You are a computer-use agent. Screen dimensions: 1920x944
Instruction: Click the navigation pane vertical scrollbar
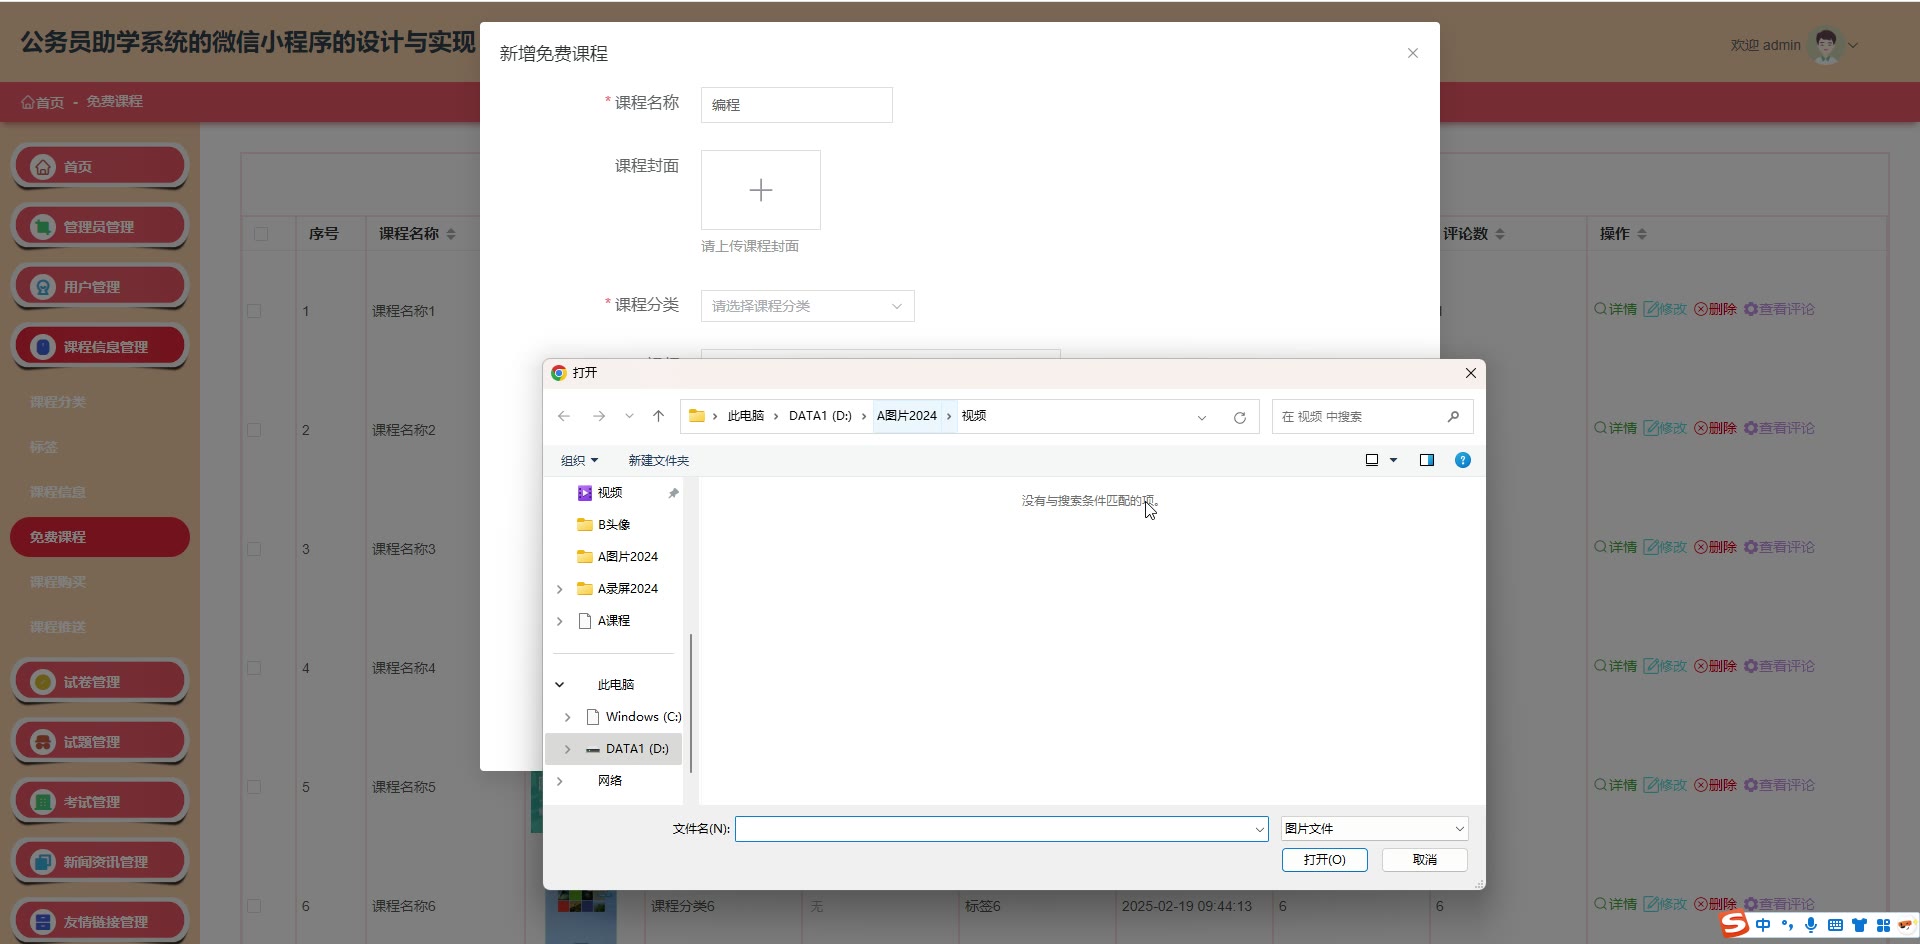(x=690, y=700)
